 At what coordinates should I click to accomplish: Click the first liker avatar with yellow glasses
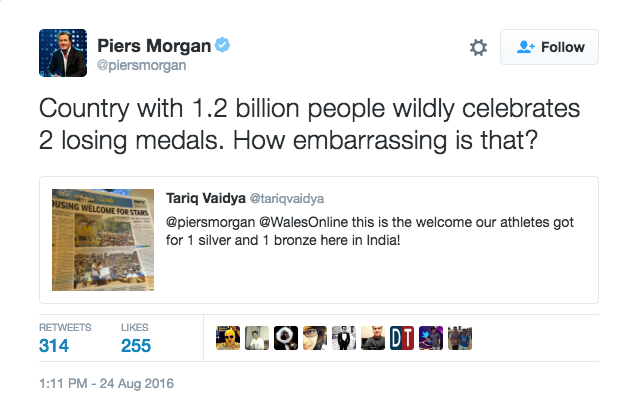tap(228, 338)
